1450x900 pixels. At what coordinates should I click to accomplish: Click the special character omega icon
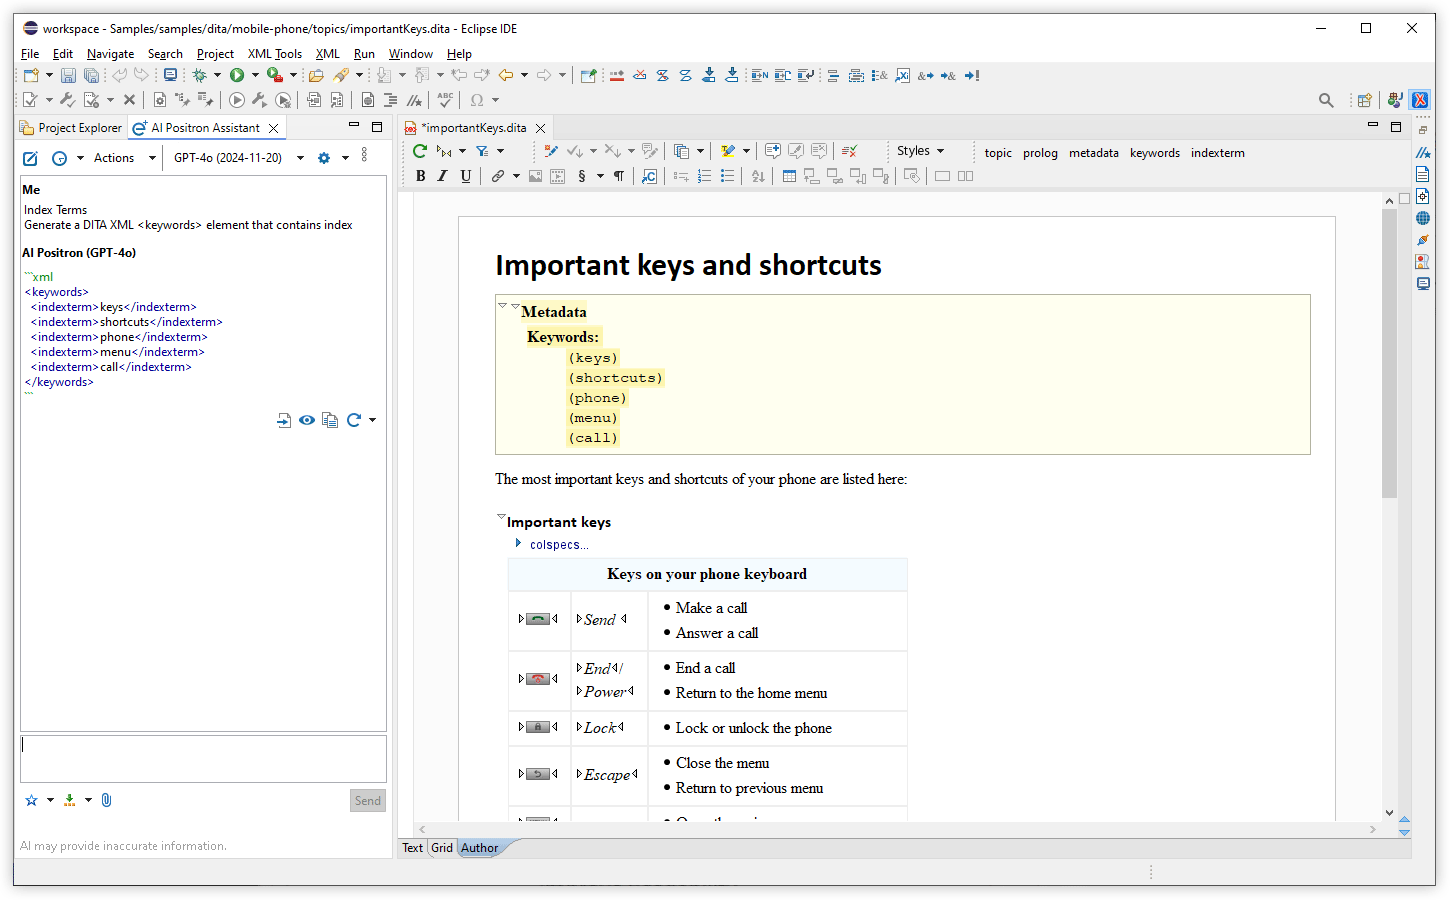tap(477, 100)
